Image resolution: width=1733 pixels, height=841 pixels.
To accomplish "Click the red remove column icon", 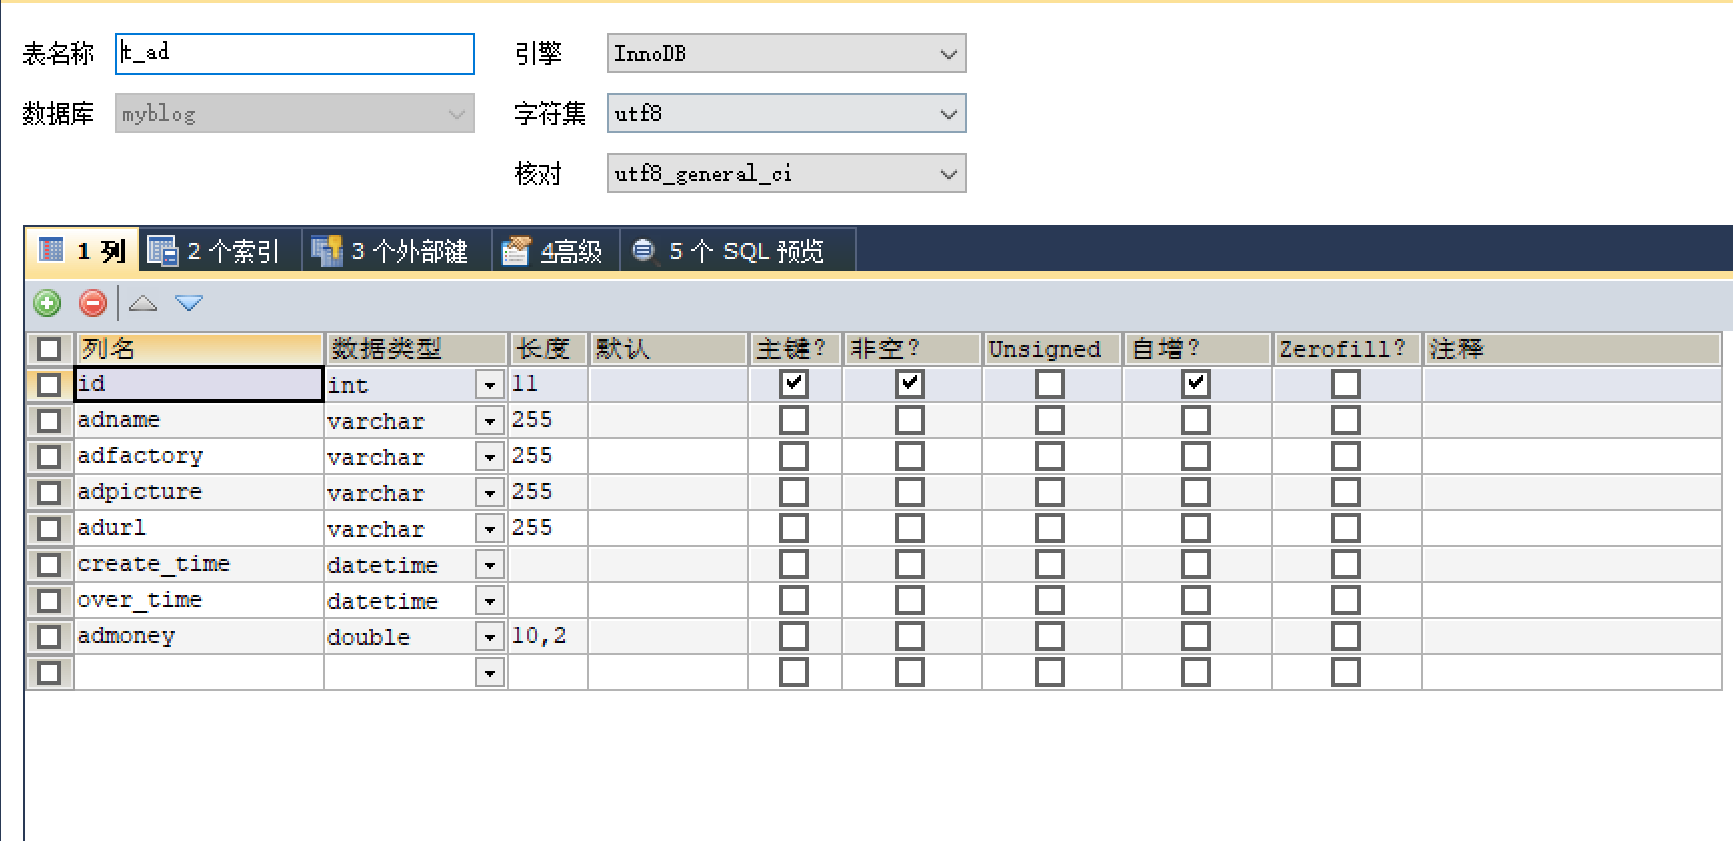I will (93, 303).
